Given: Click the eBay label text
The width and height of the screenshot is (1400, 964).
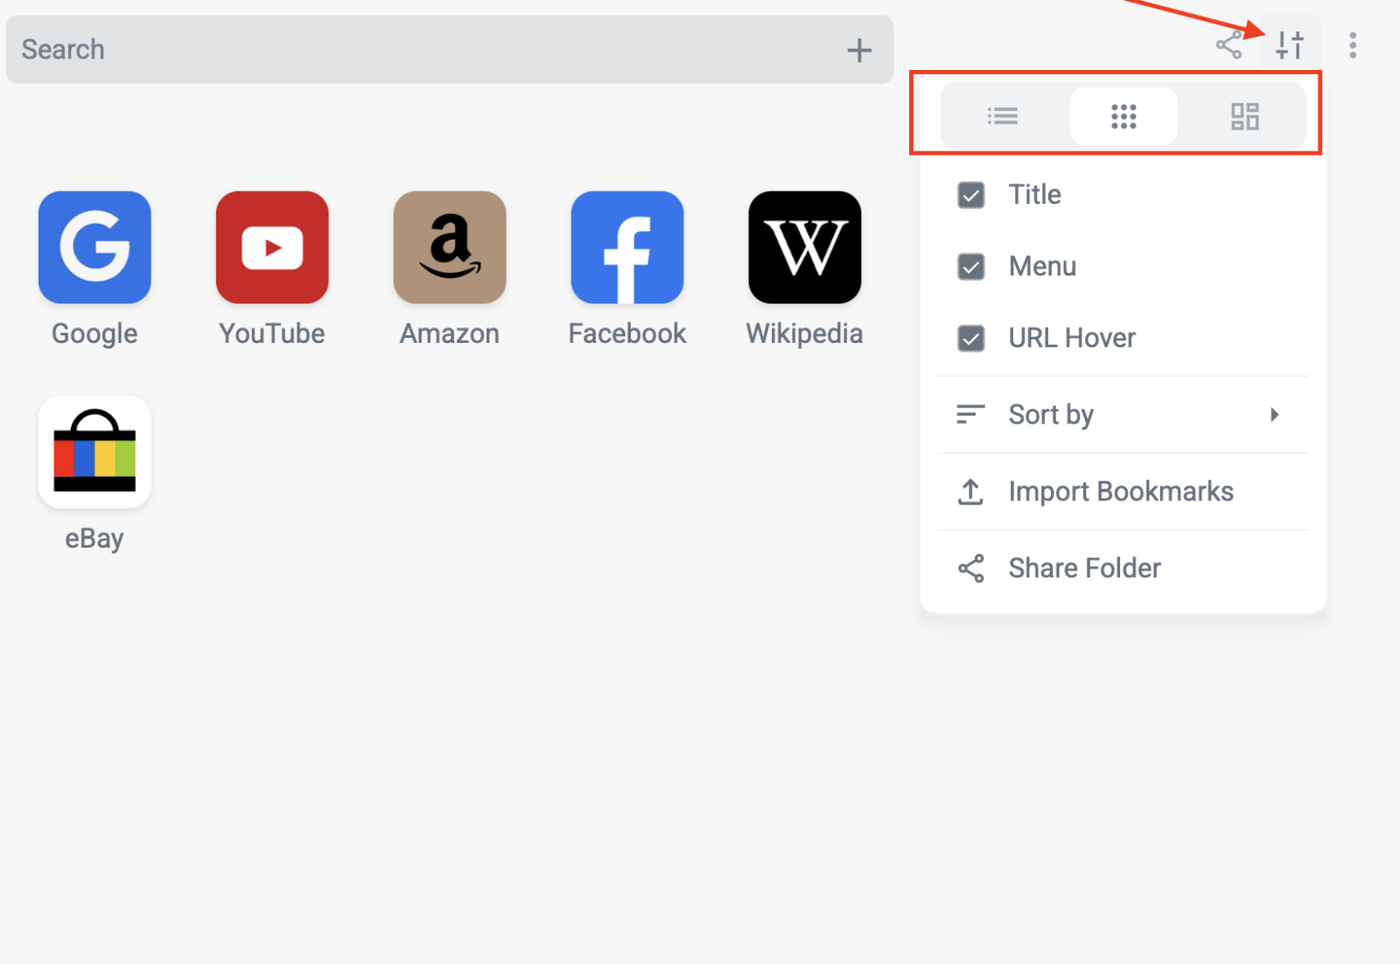Looking at the screenshot, I should (95, 538).
